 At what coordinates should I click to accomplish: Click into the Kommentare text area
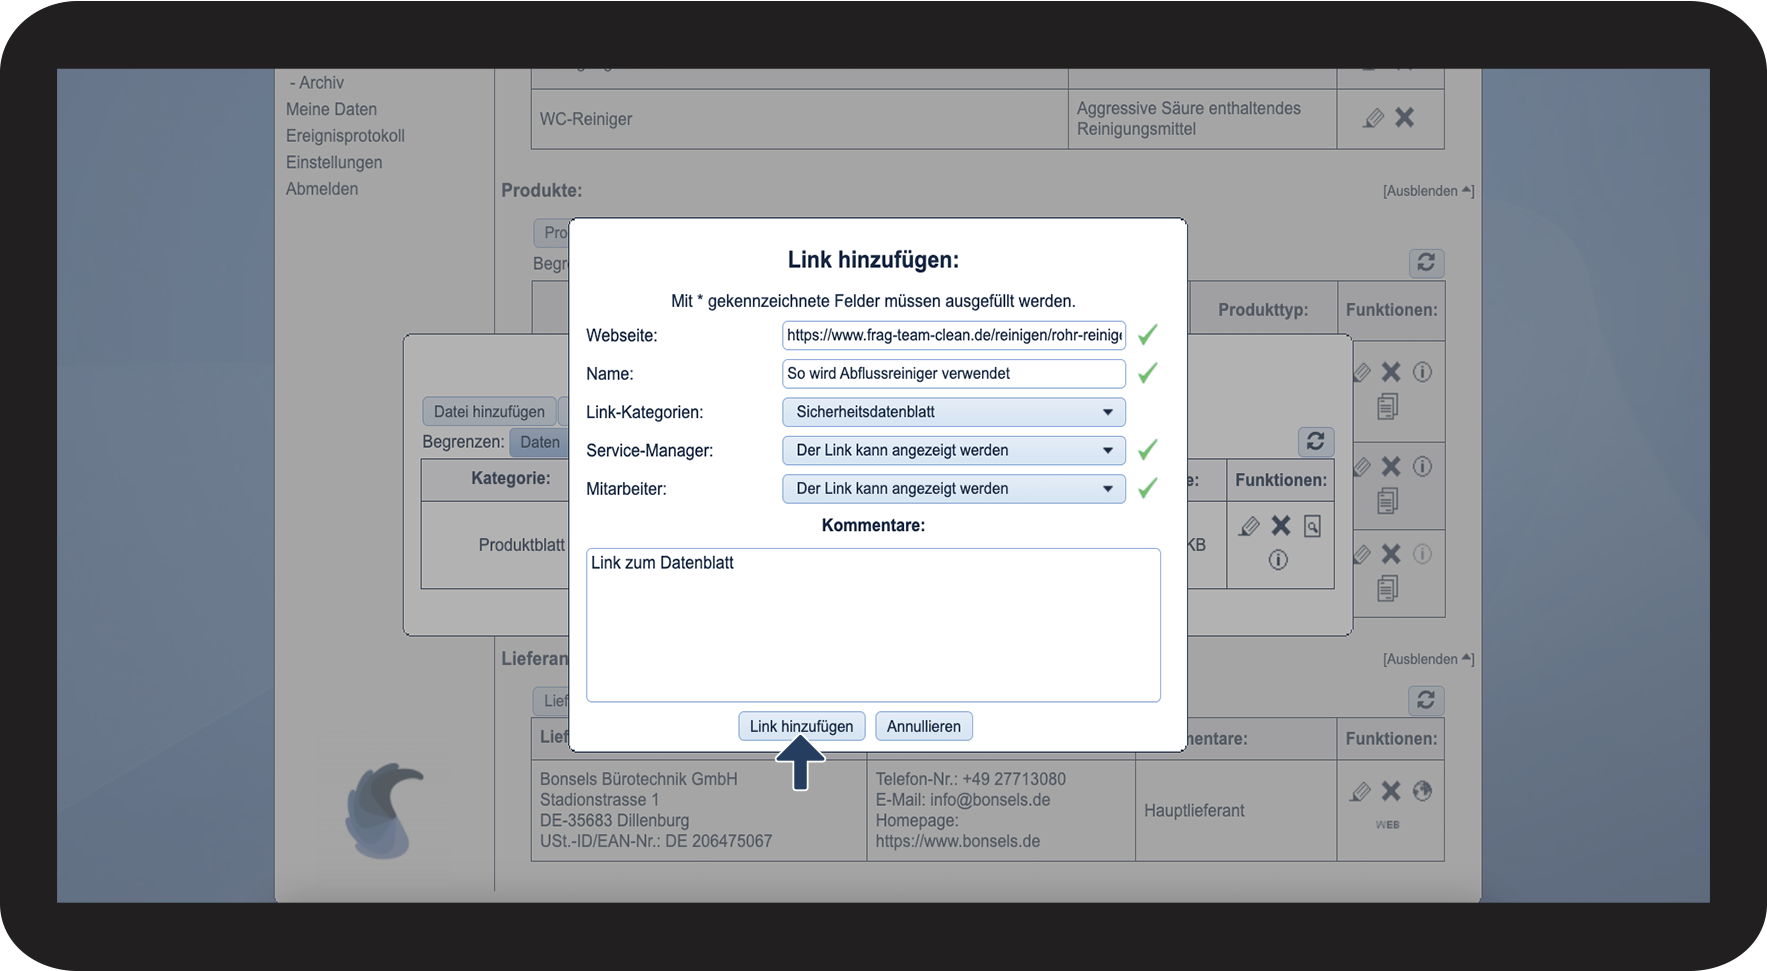click(x=873, y=625)
